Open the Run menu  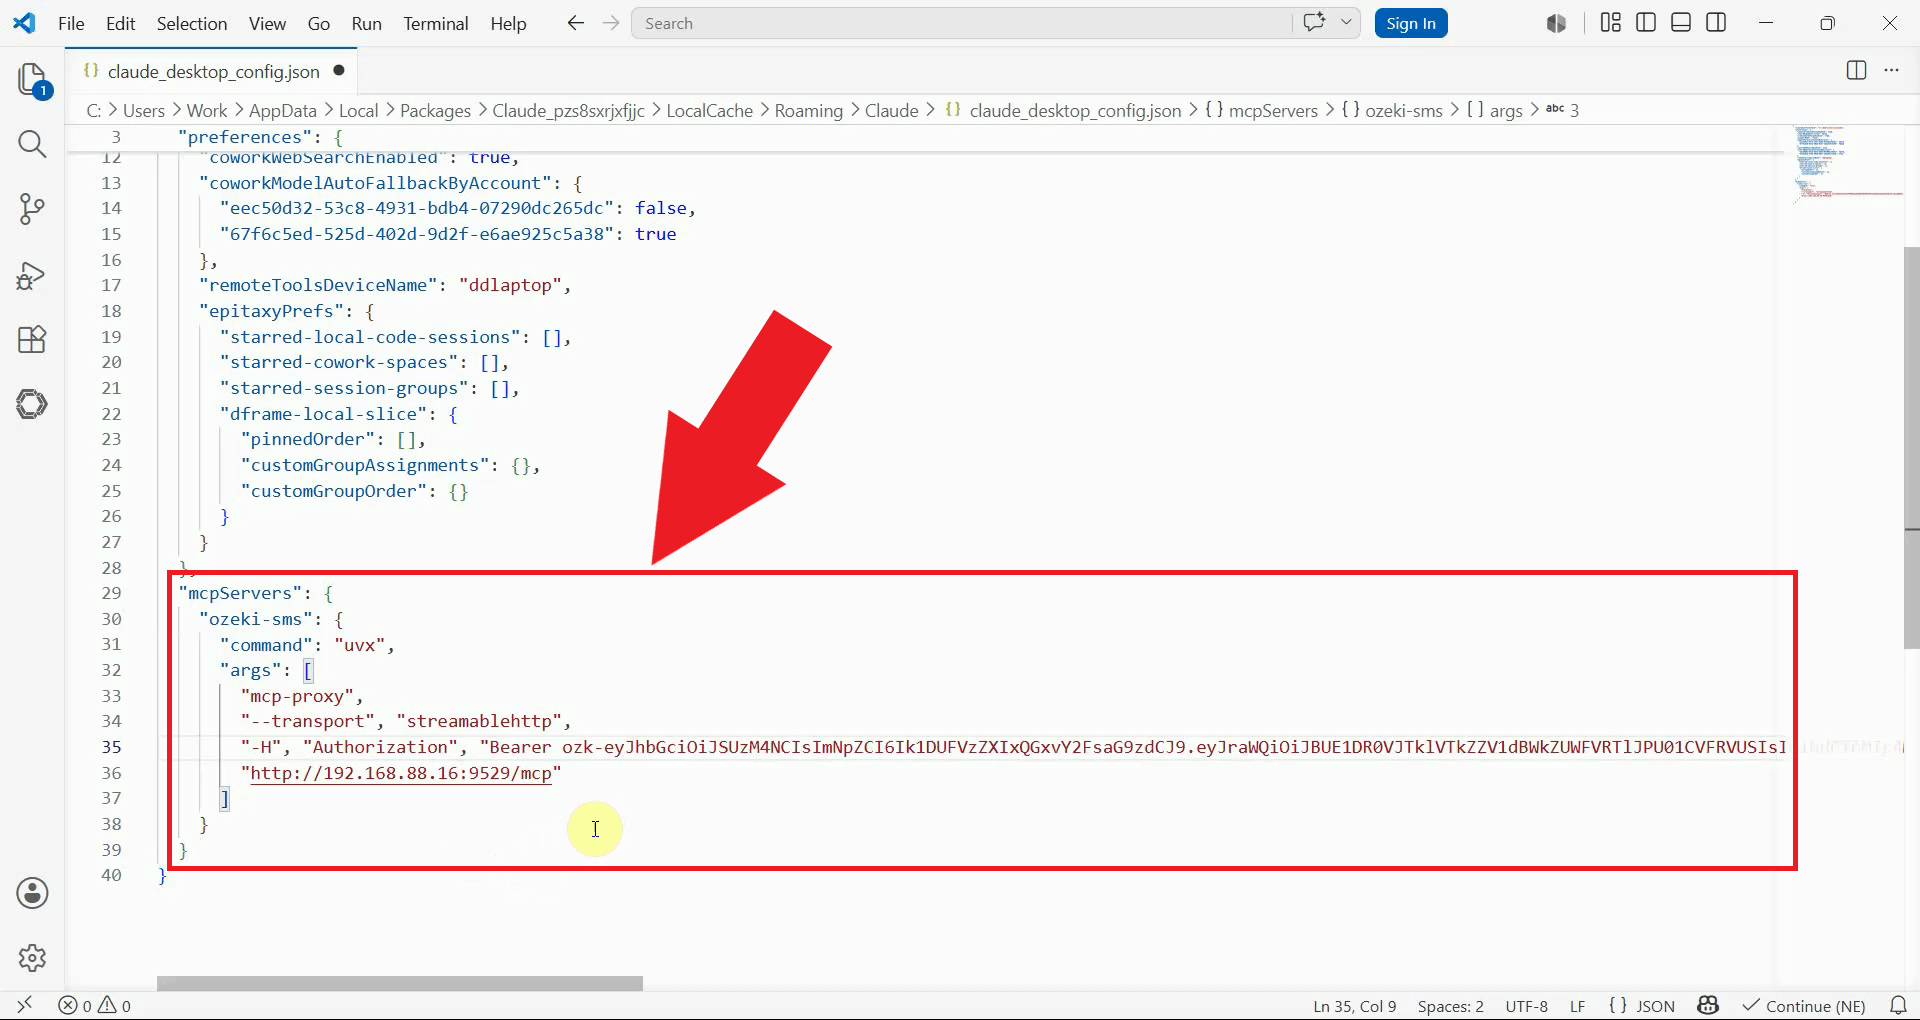point(367,23)
